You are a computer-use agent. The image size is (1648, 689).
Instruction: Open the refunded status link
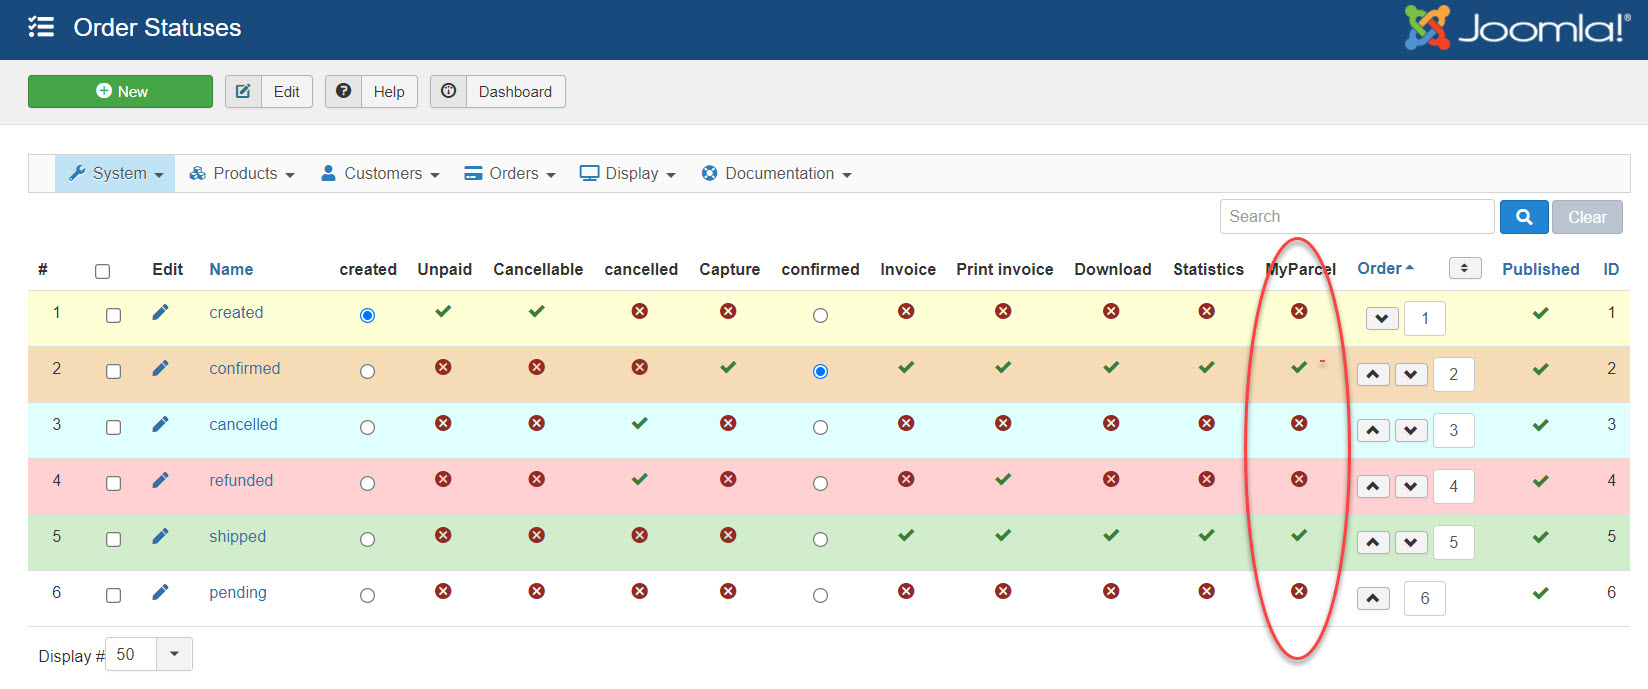[241, 481]
